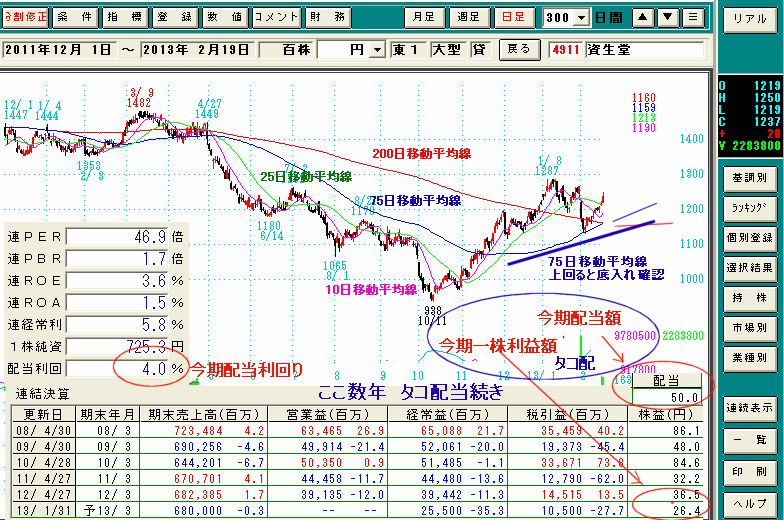Screen dimensions: 784x520
Task: Click the 印刷 print button
Action: [x=750, y=472]
